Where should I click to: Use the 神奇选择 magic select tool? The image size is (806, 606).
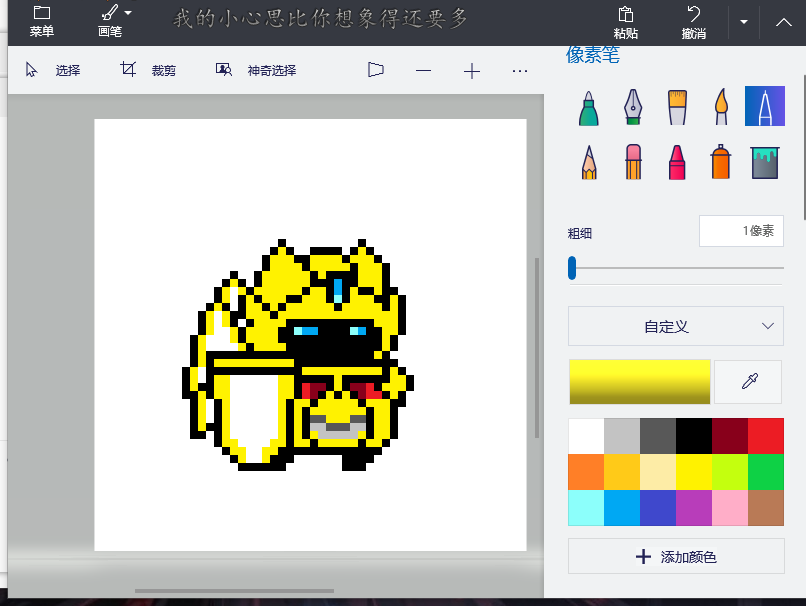(x=255, y=70)
